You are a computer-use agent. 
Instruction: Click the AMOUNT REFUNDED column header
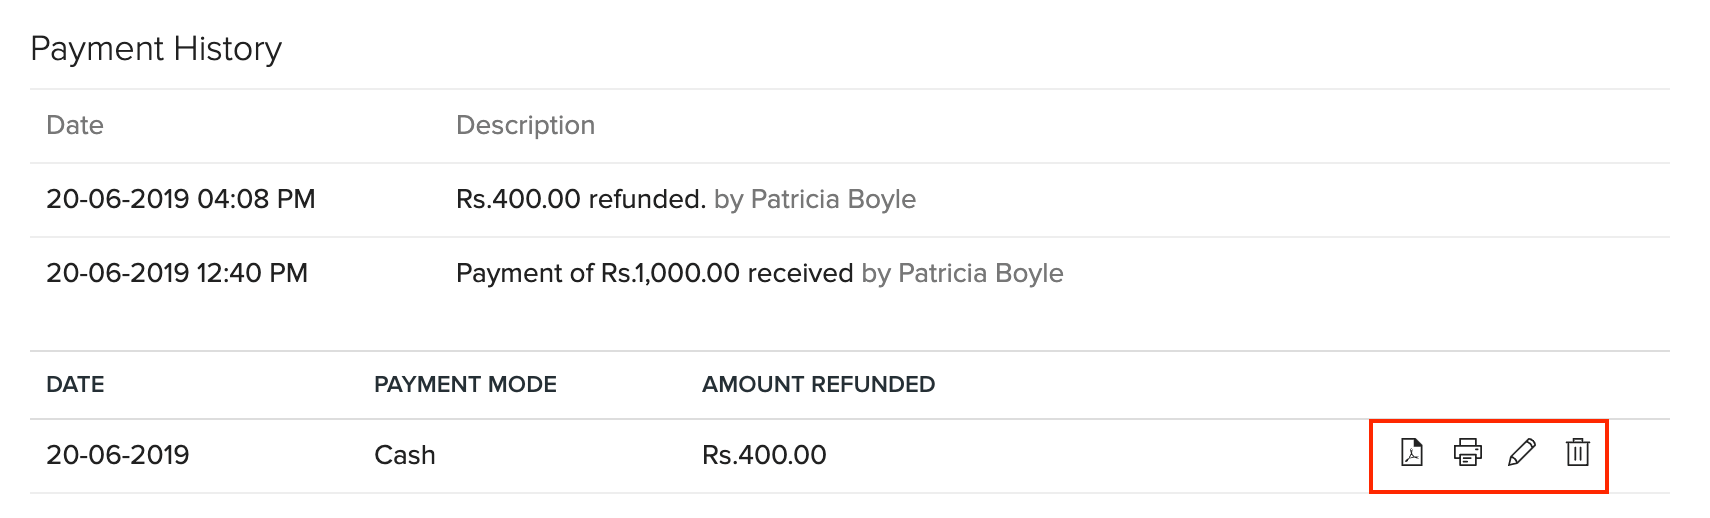coord(818,385)
